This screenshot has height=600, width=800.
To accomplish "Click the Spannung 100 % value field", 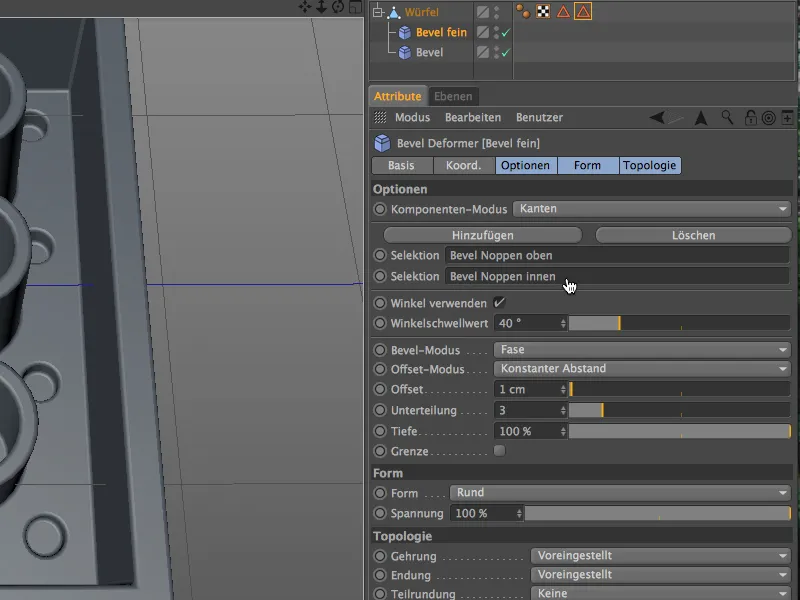I will 483,513.
